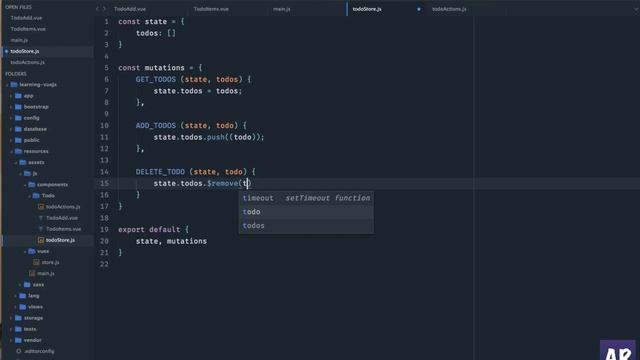
Task: Click the components folder icon
Action: (x=32, y=184)
